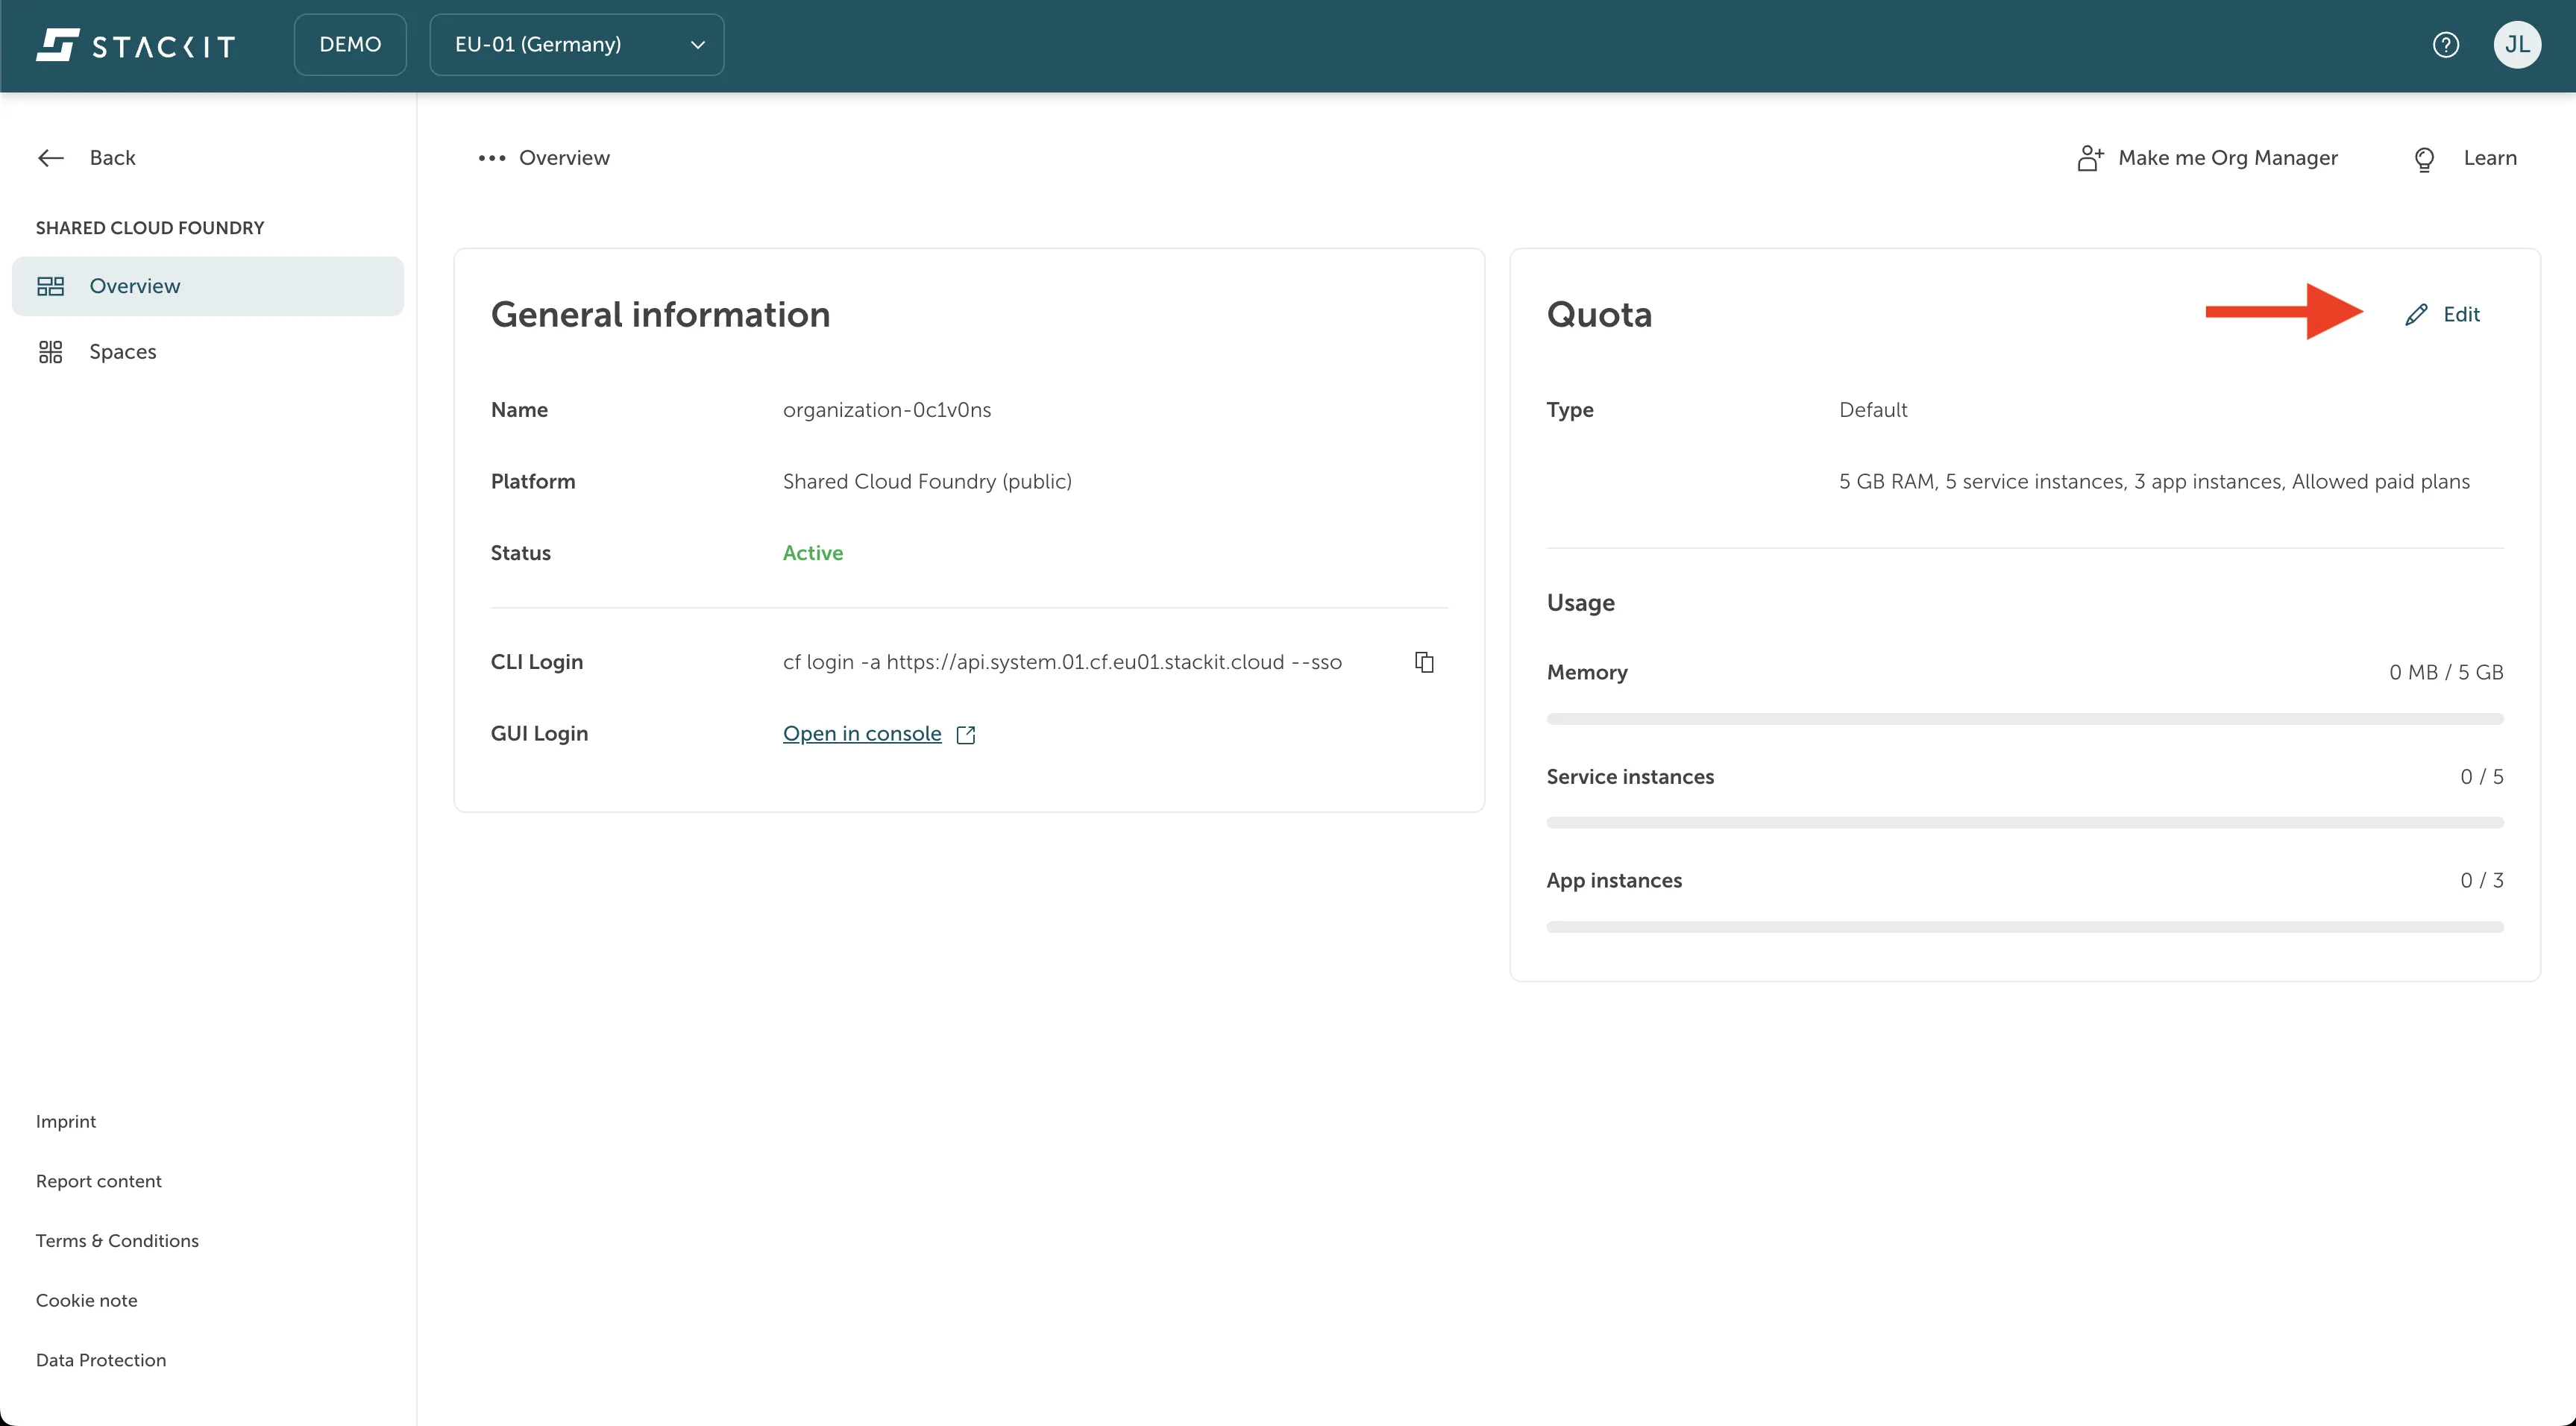The image size is (2576, 1426).
Task: Click the pencil icon next to Edit
Action: pyautogui.click(x=2416, y=315)
